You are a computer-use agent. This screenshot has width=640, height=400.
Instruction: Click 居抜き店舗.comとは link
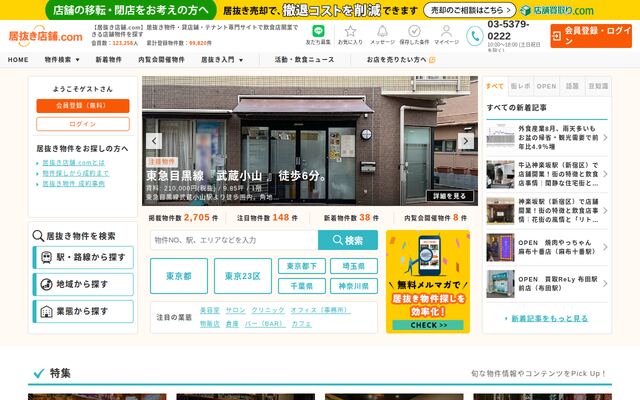click(73, 162)
